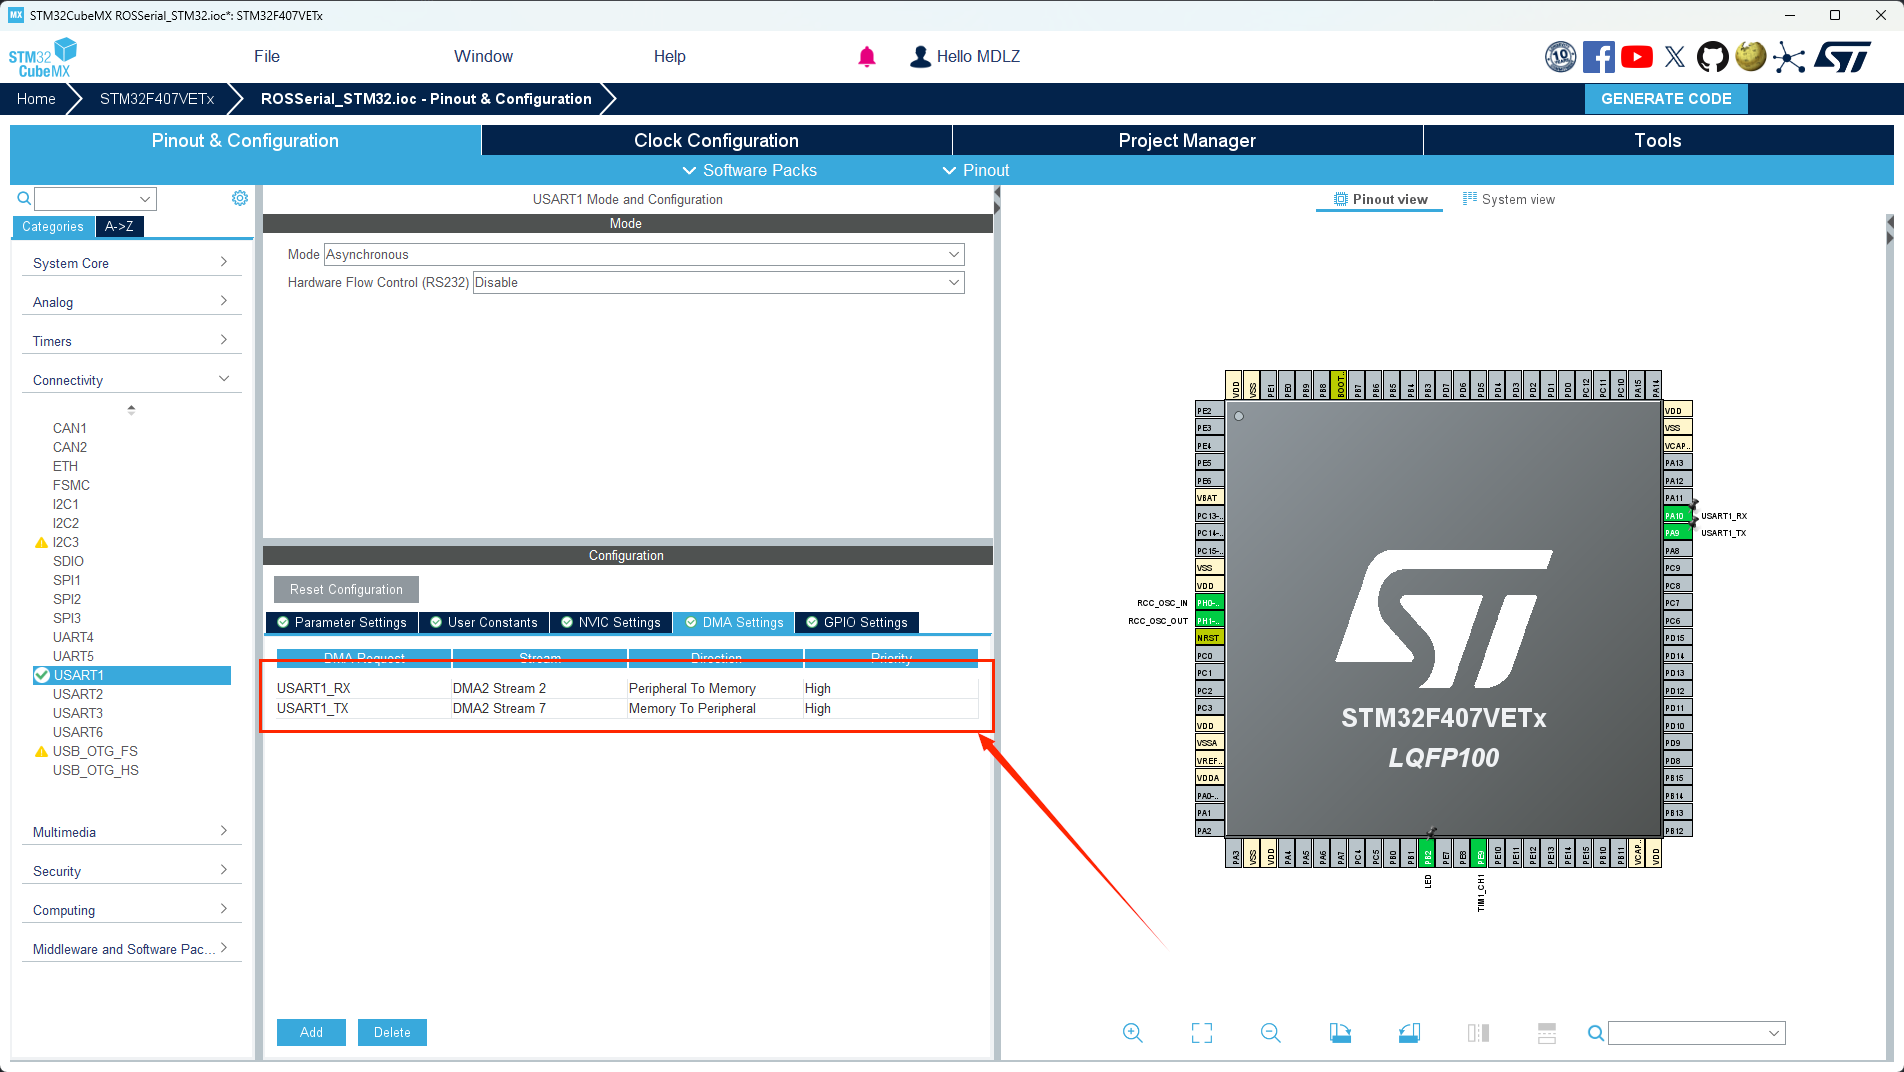
Task: Zoom in on the pinout view
Action: point(1133,1033)
